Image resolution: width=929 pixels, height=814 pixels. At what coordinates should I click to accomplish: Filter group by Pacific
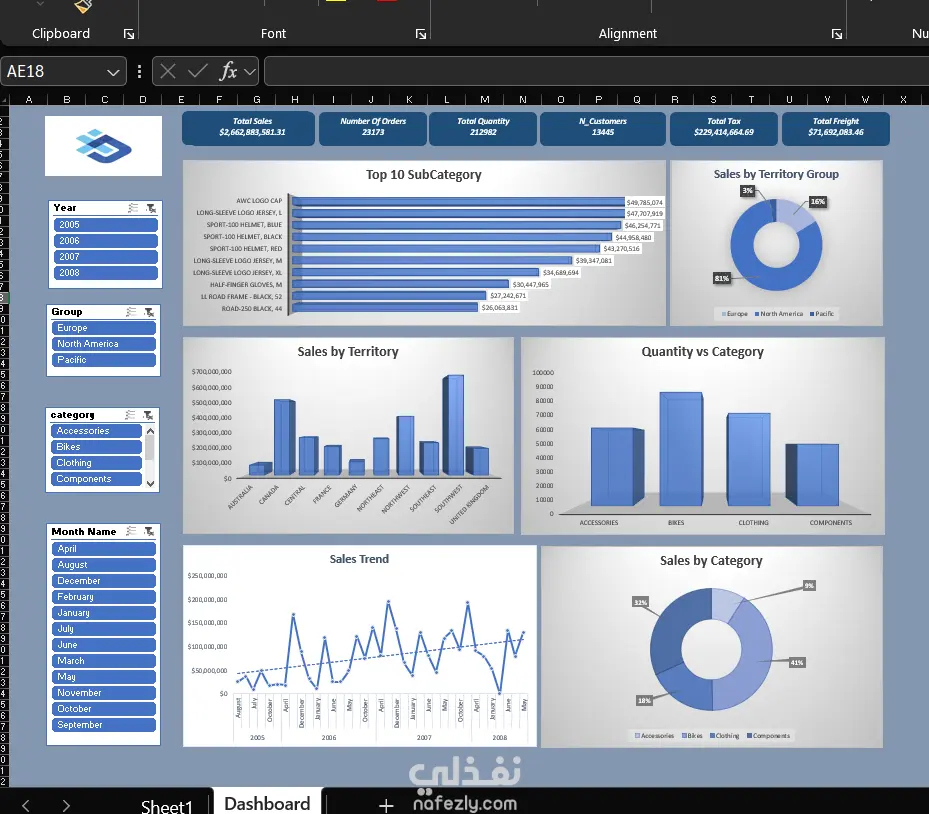pos(104,360)
